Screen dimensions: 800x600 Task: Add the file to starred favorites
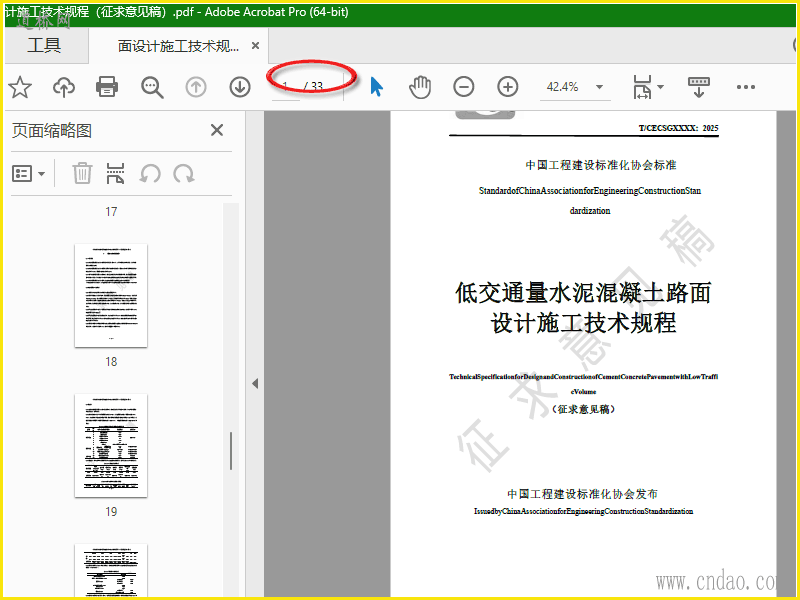point(20,87)
